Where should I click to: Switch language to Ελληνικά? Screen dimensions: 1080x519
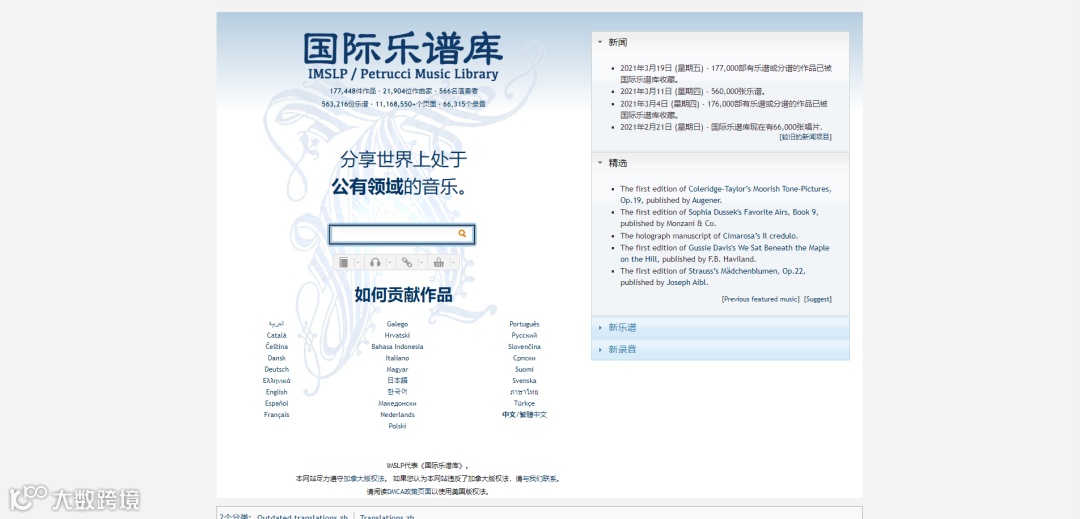tap(276, 381)
